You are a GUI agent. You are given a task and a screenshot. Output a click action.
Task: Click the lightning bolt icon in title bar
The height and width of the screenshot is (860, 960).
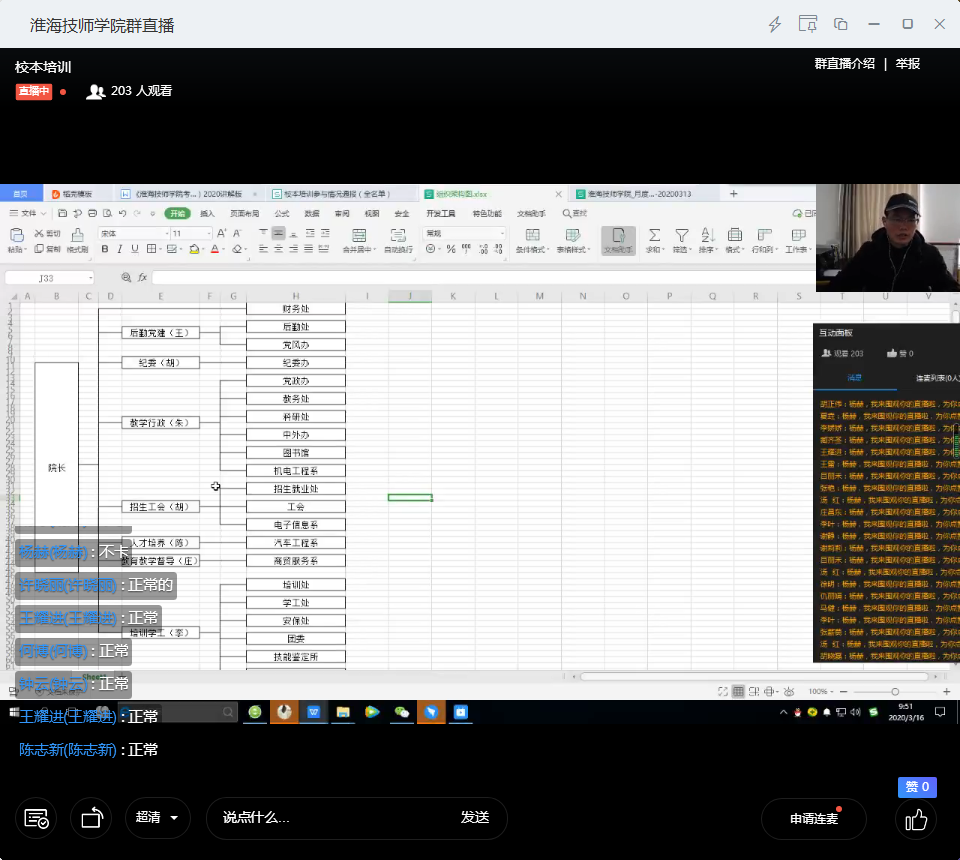775,24
